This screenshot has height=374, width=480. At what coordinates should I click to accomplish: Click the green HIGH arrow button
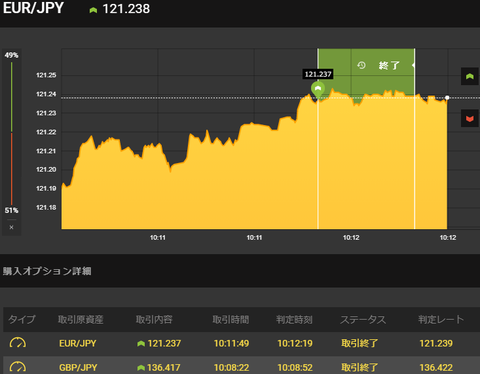pos(470,76)
